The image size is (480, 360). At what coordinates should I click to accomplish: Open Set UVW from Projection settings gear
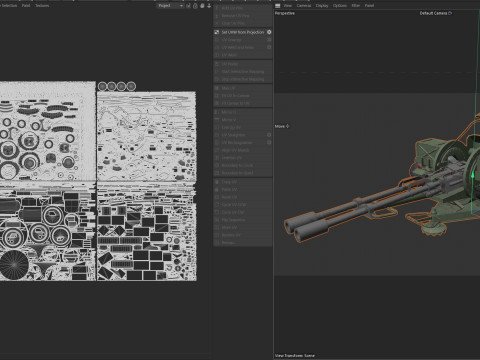pyautogui.click(x=269, y=32)
